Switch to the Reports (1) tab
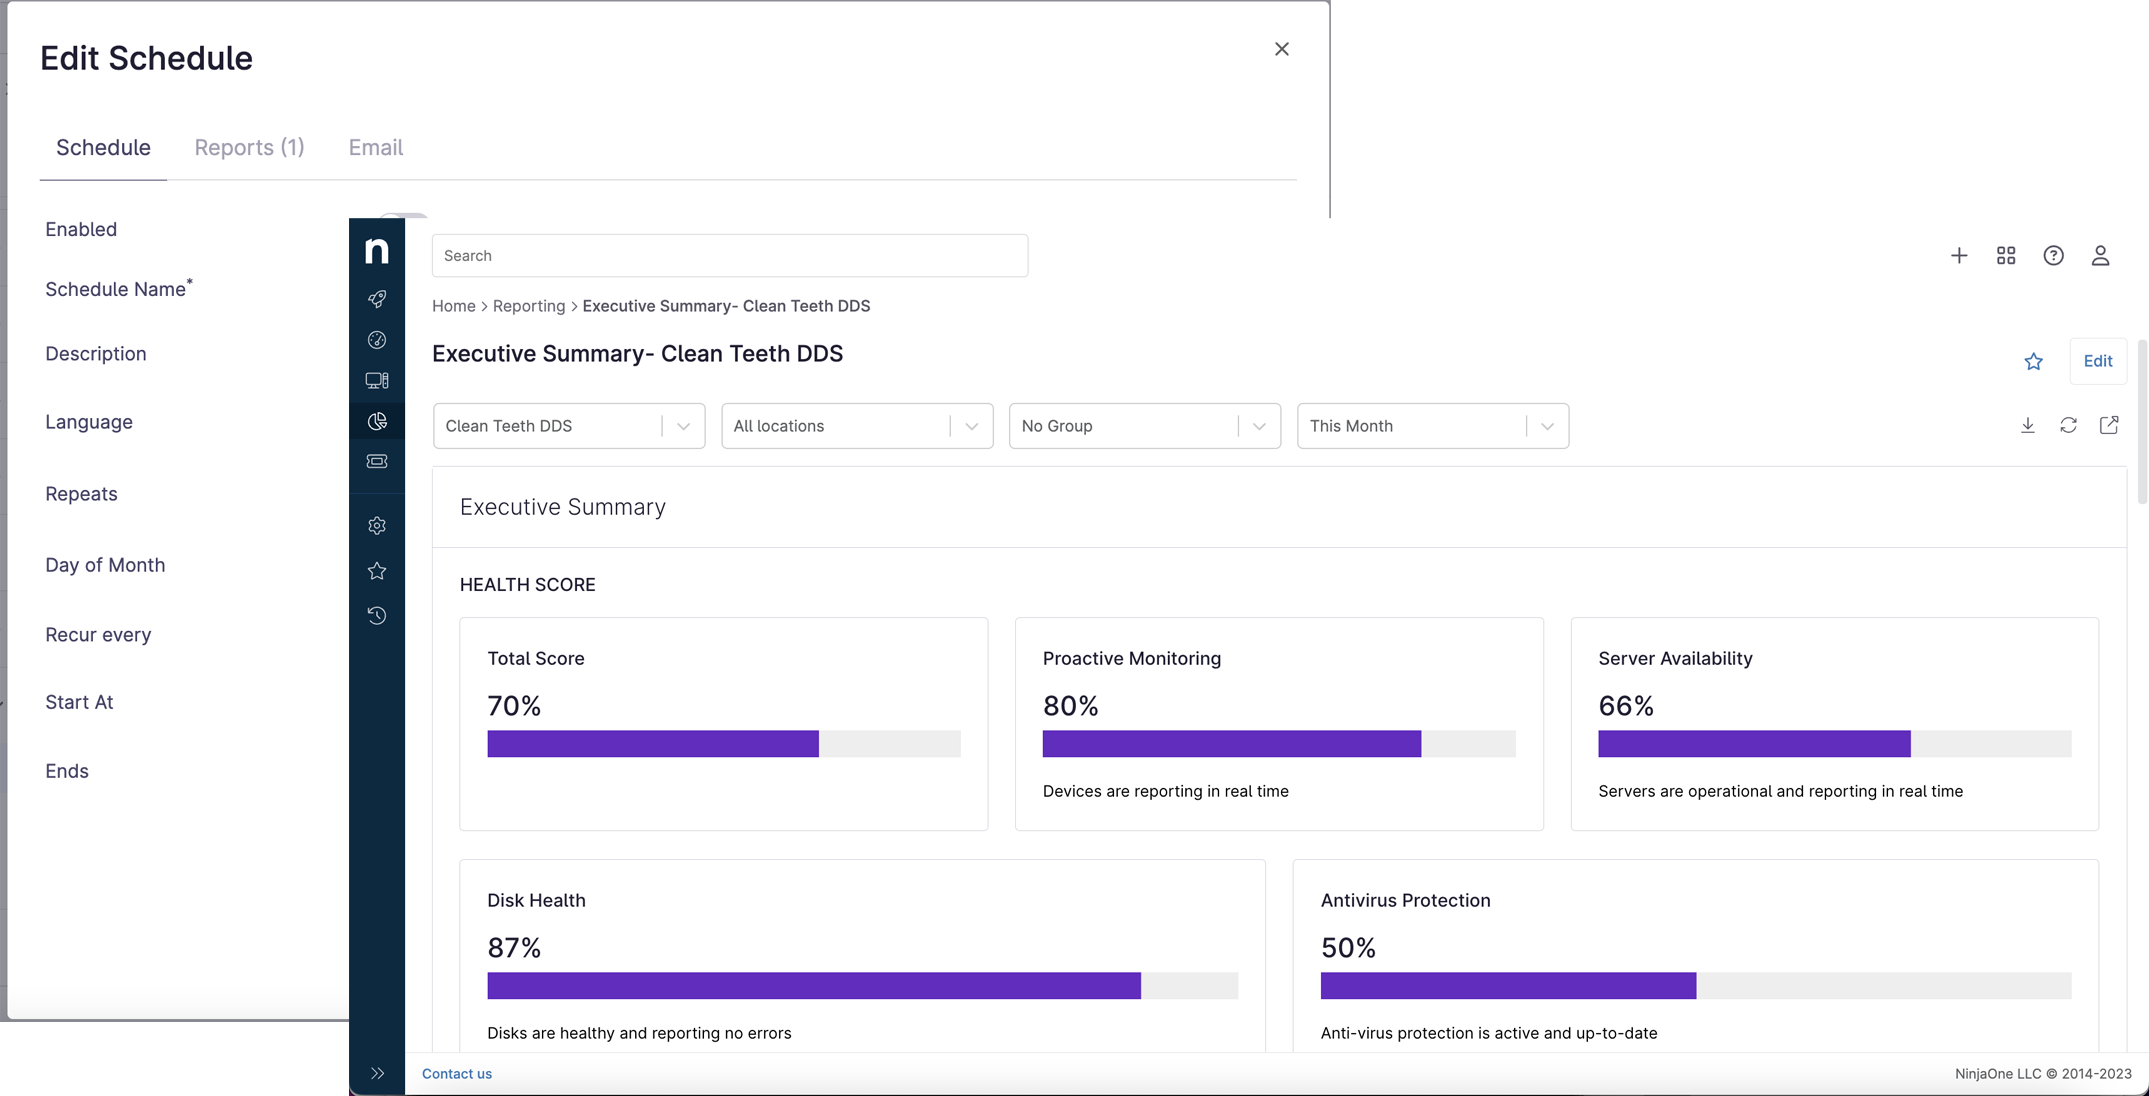Screen dimensions: 2149x1096 [249, 147]
